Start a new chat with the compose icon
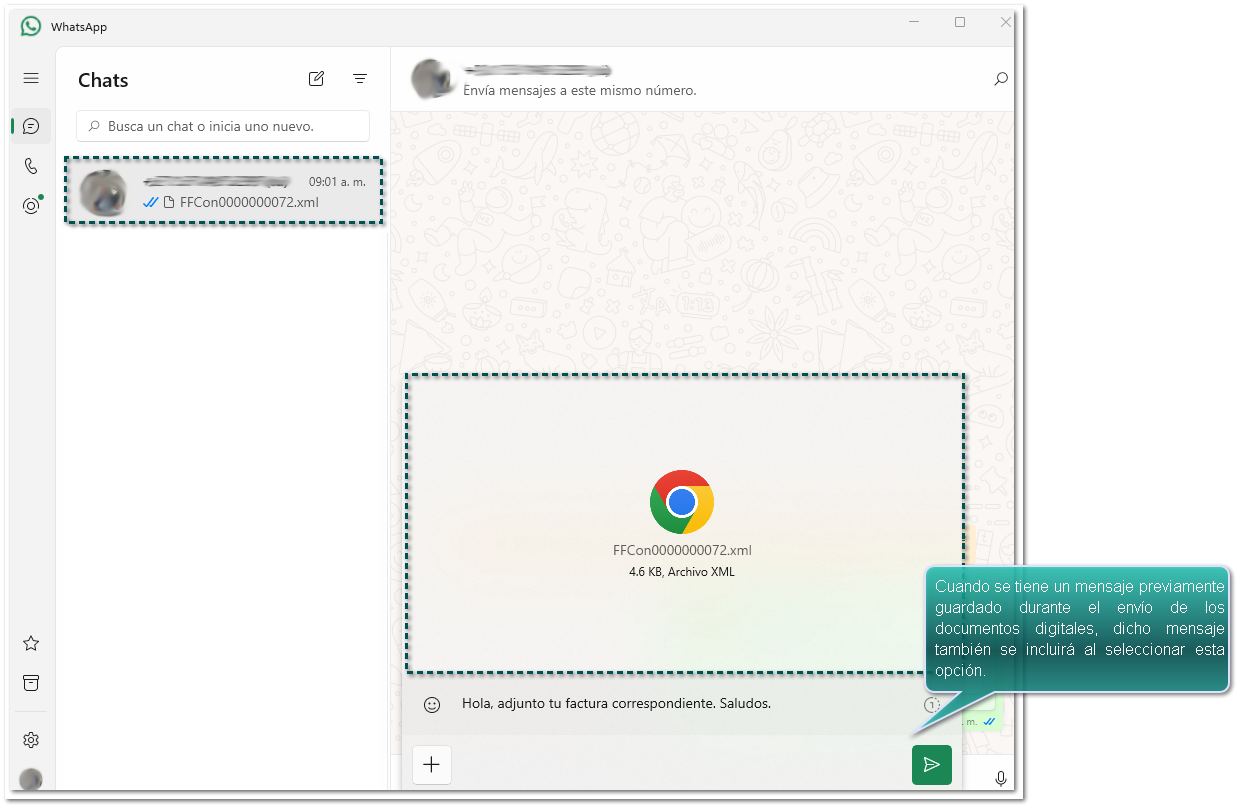 tap(316, 78)
